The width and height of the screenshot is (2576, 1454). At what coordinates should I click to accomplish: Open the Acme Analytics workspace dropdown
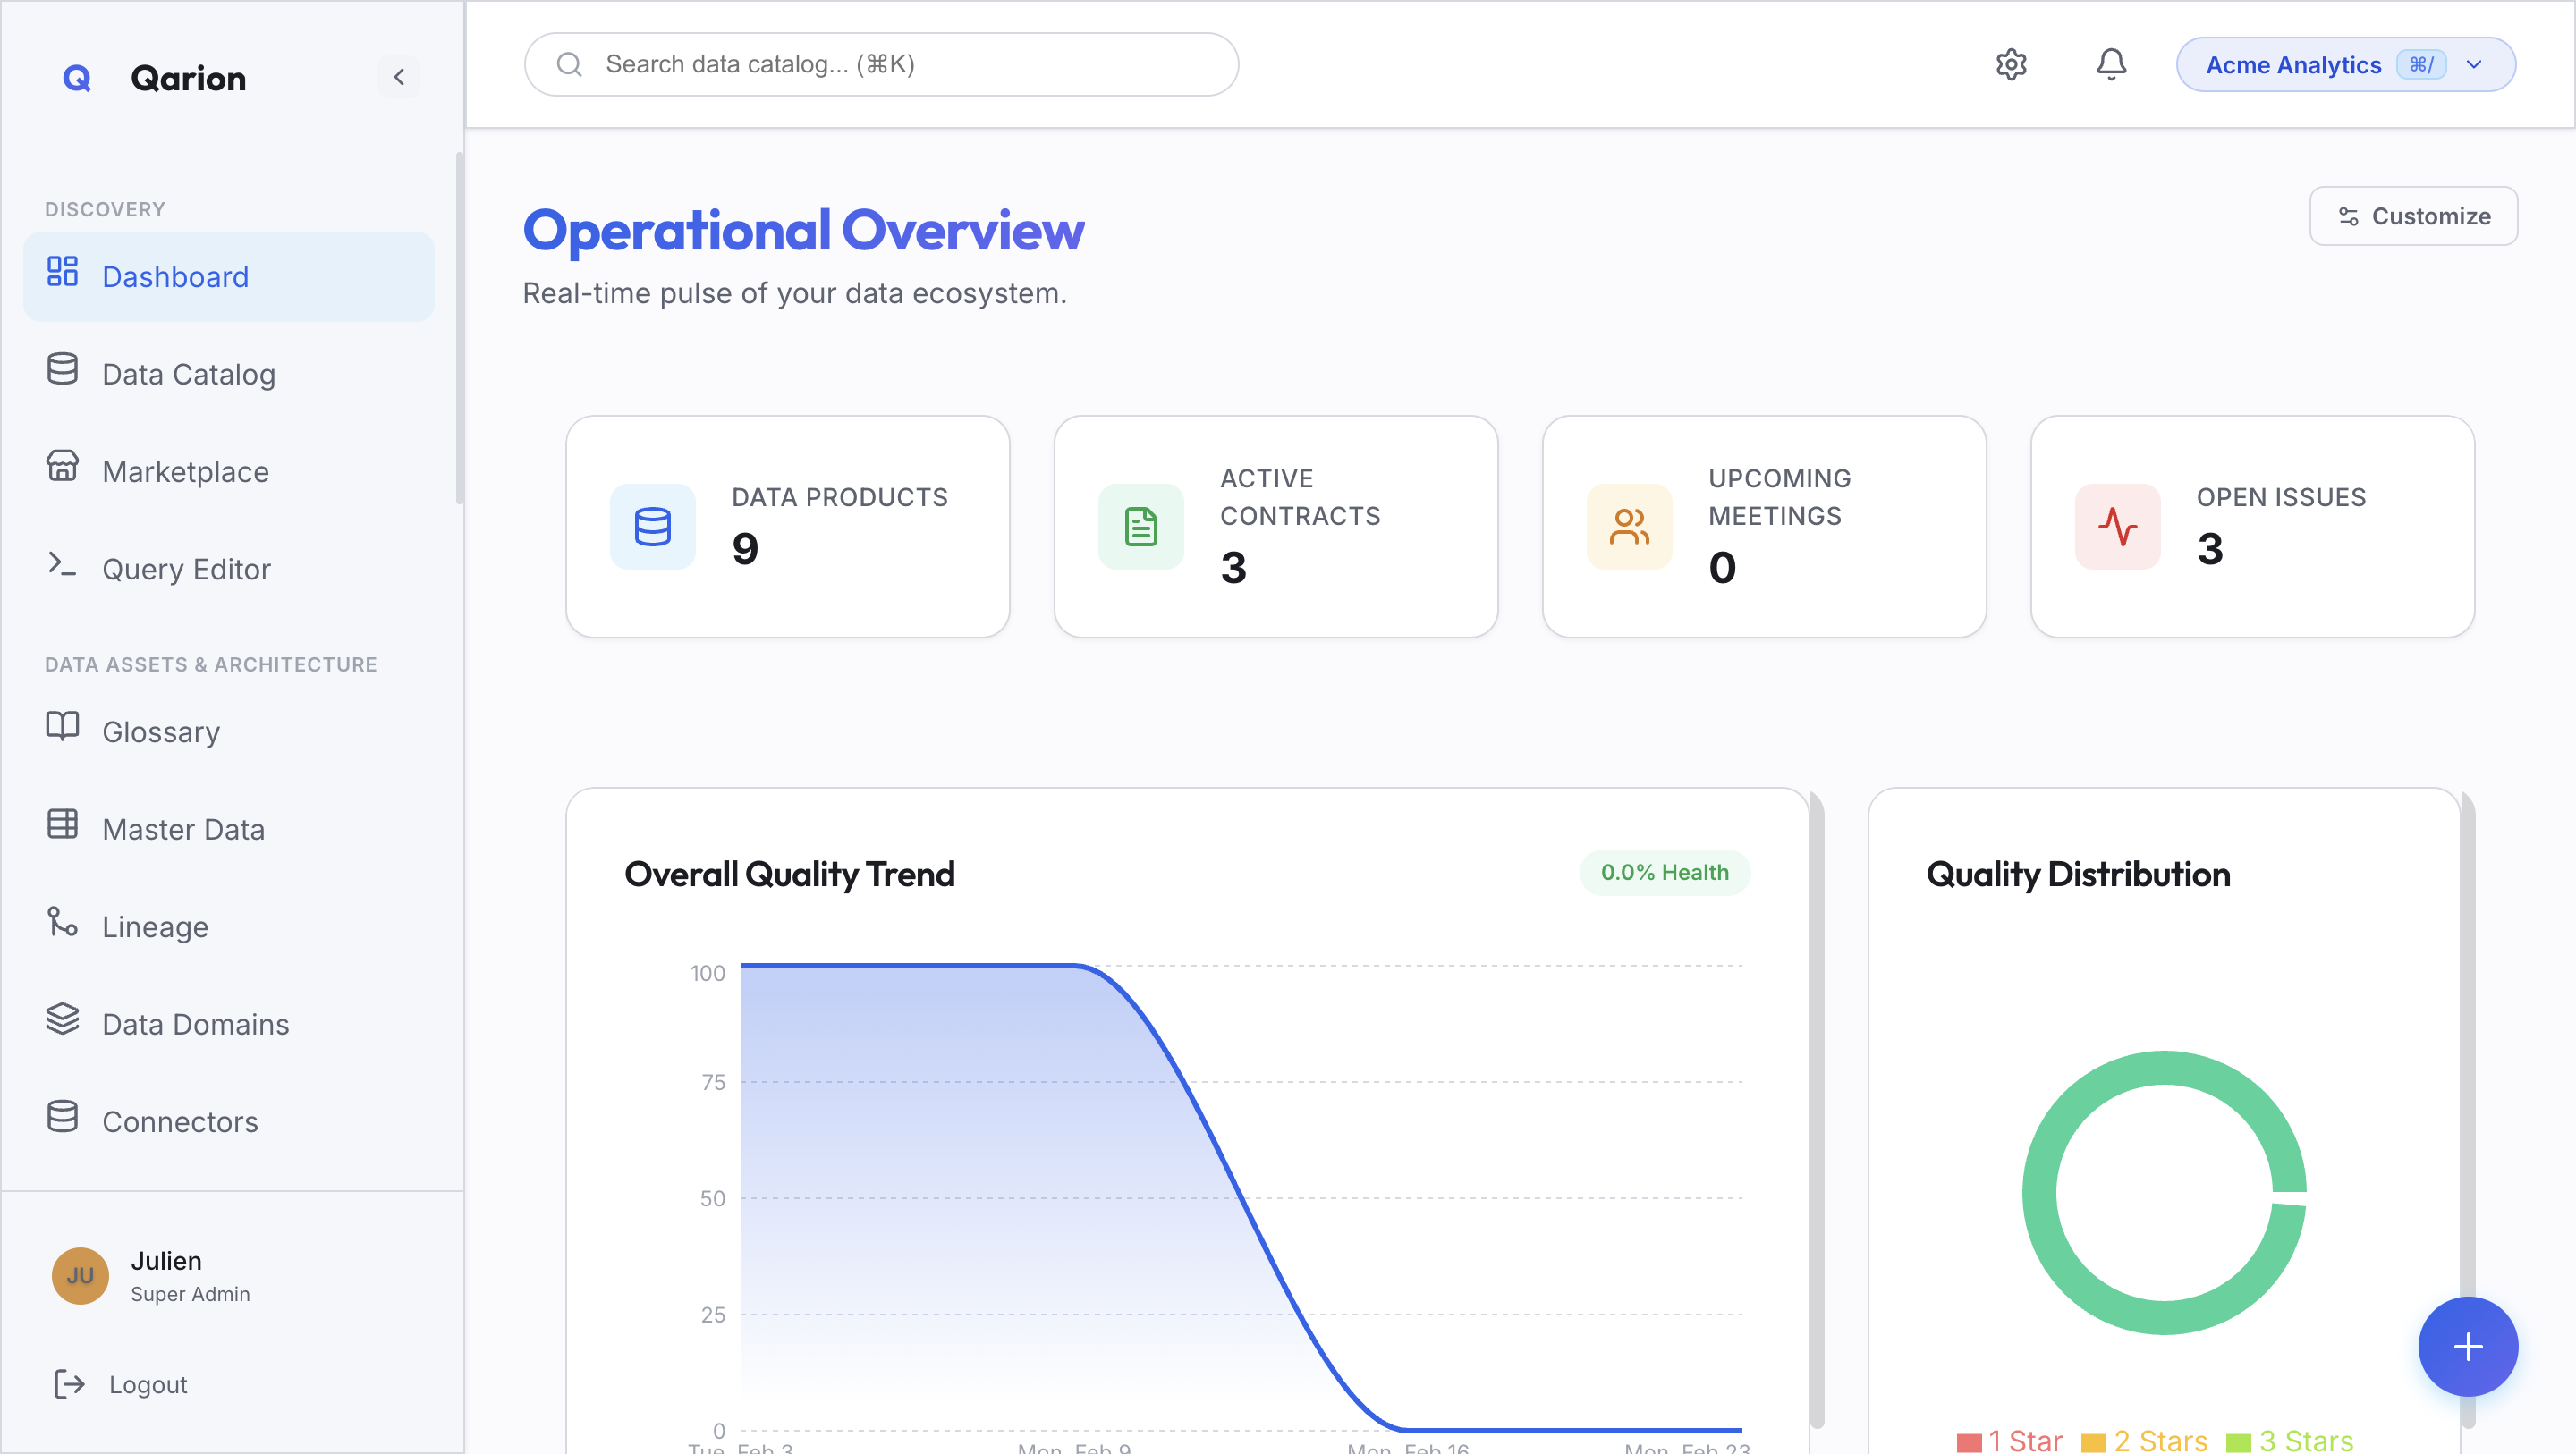(x=2345, y=64)
